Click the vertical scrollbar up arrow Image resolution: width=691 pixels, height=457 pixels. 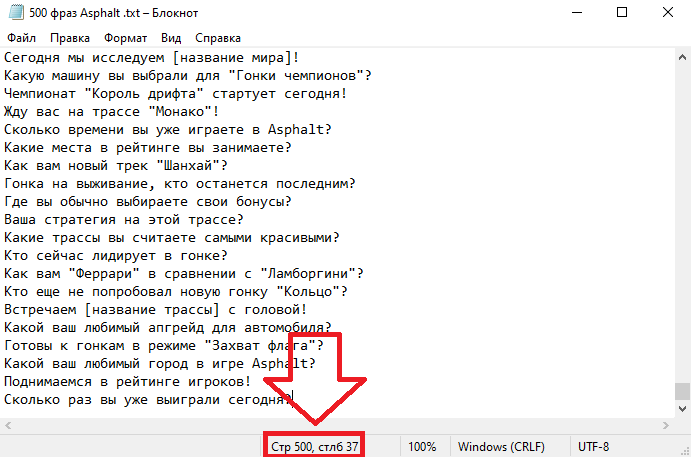click(682, 57)
